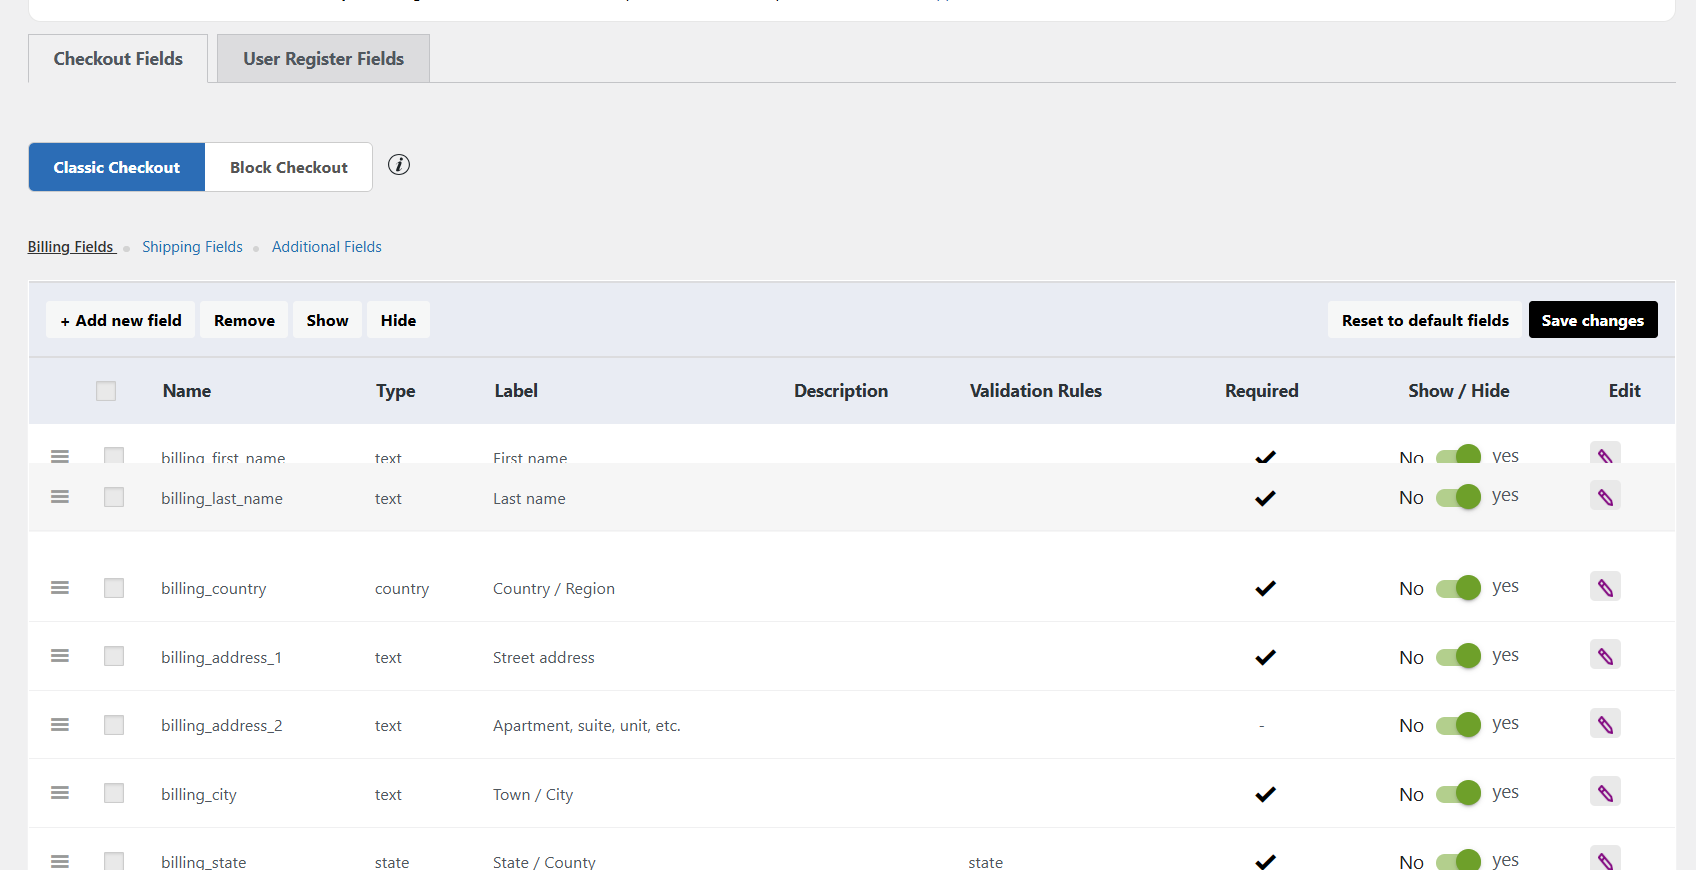
Task: Go to Additional Fields section
Action: tap(326, 247)
